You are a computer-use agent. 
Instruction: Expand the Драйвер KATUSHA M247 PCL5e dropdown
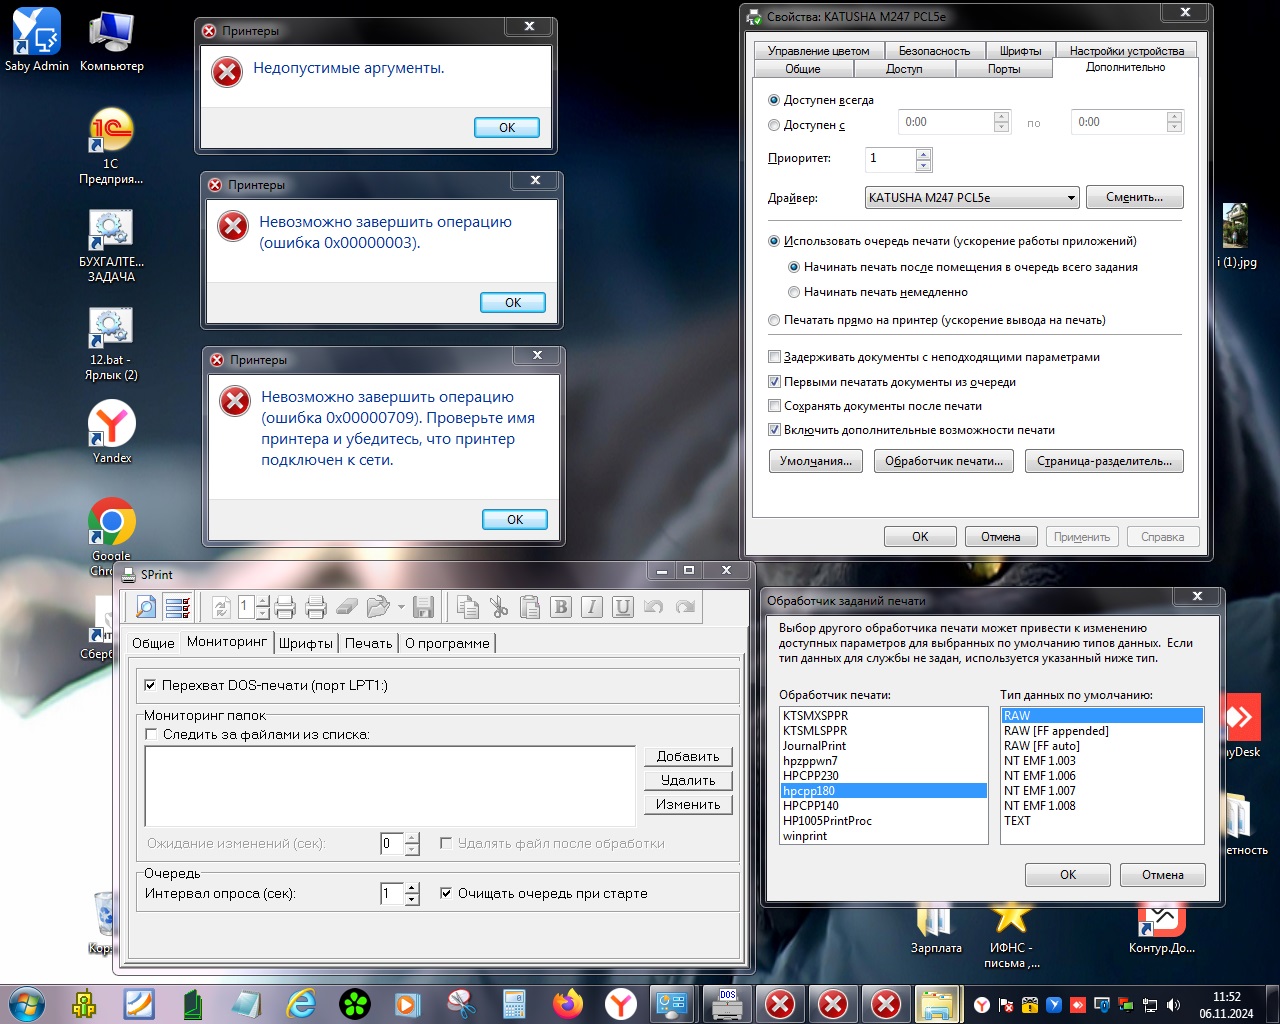click(1071, 198)
